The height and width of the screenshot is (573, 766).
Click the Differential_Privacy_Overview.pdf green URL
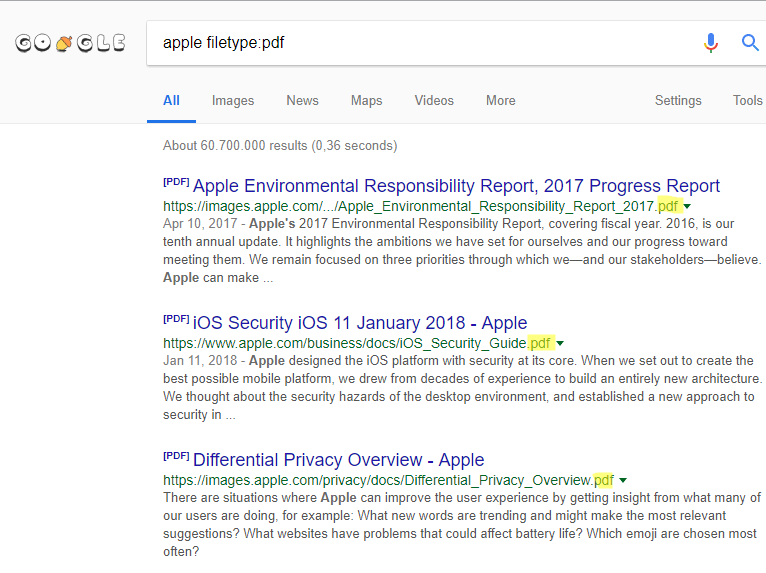[x=388, y=480]
